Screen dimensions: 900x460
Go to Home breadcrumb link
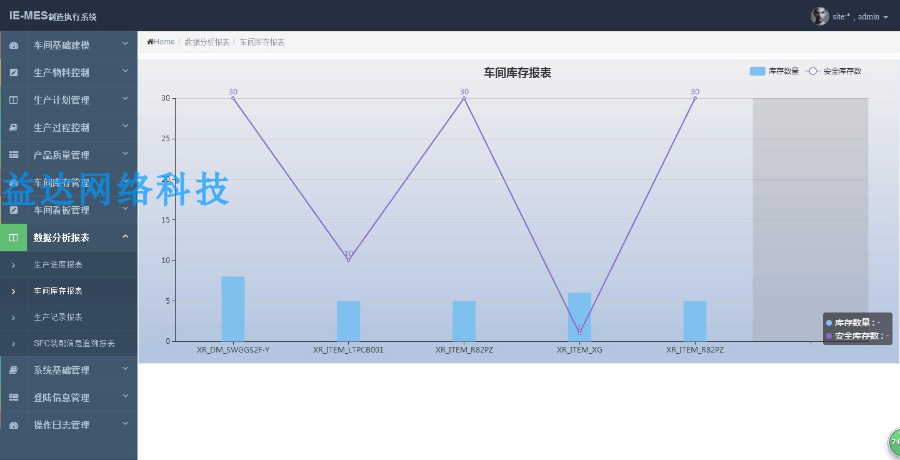[164, 42]
